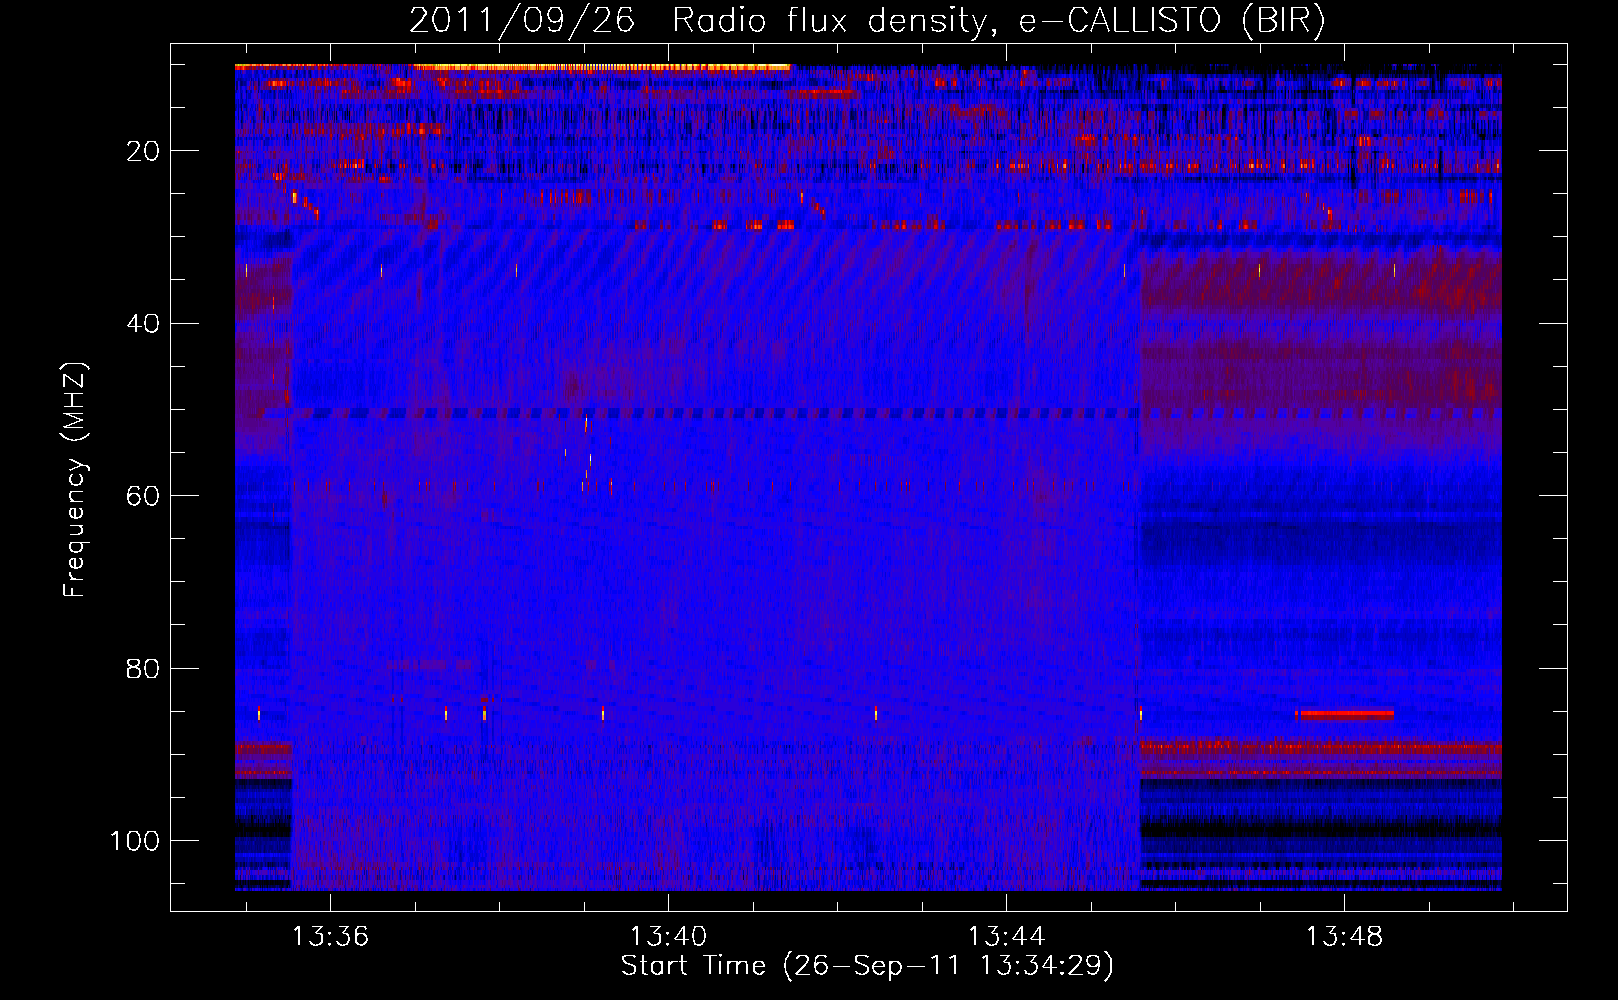The width and height of the screenshot is (1618, 1000).
Task: Click the '13:40' time tick label
Action: tap(668, 936)
